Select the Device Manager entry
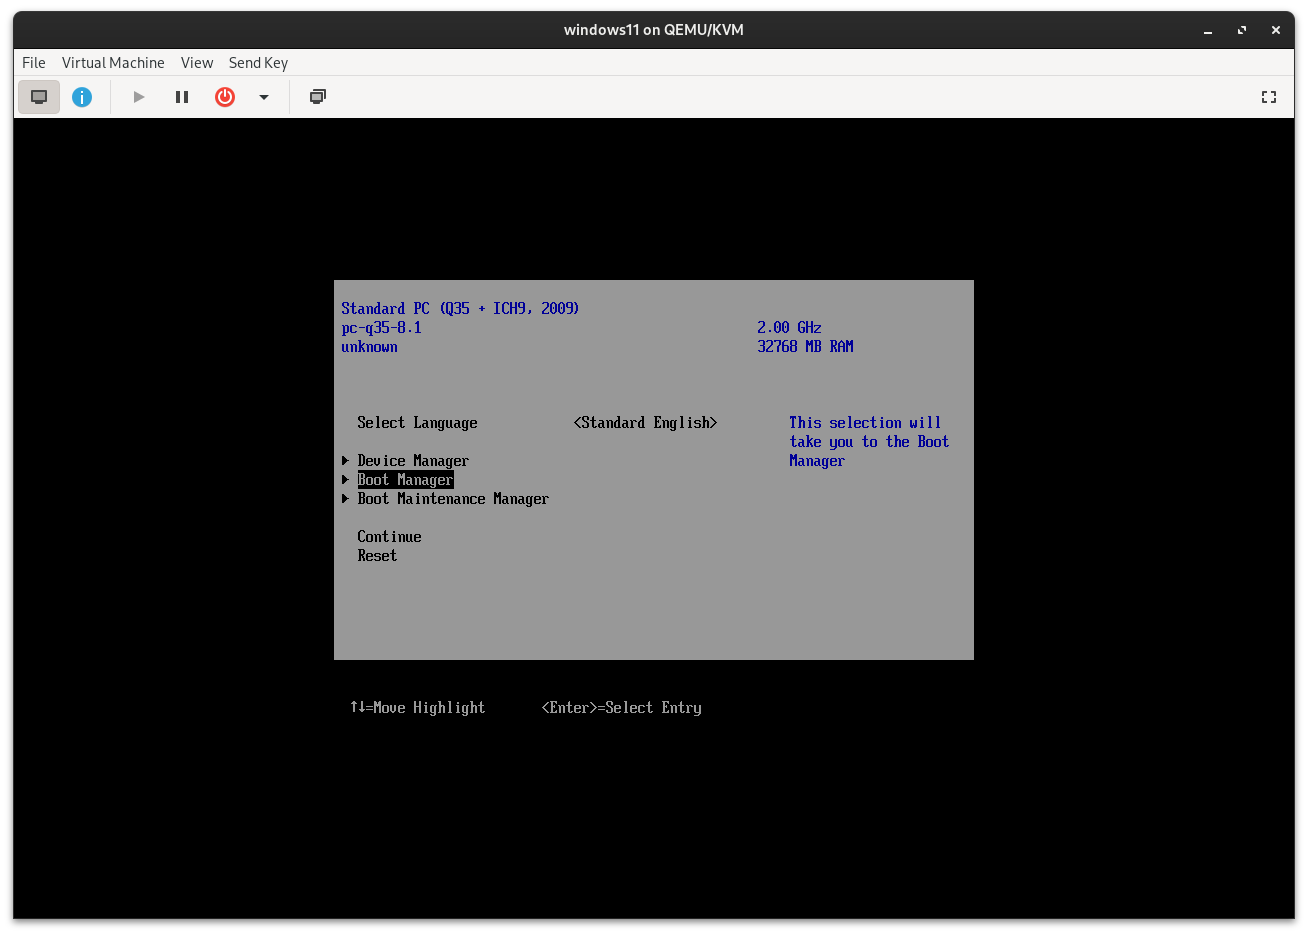The width and height of the screenshot is (1308, 935). [413, 461]
